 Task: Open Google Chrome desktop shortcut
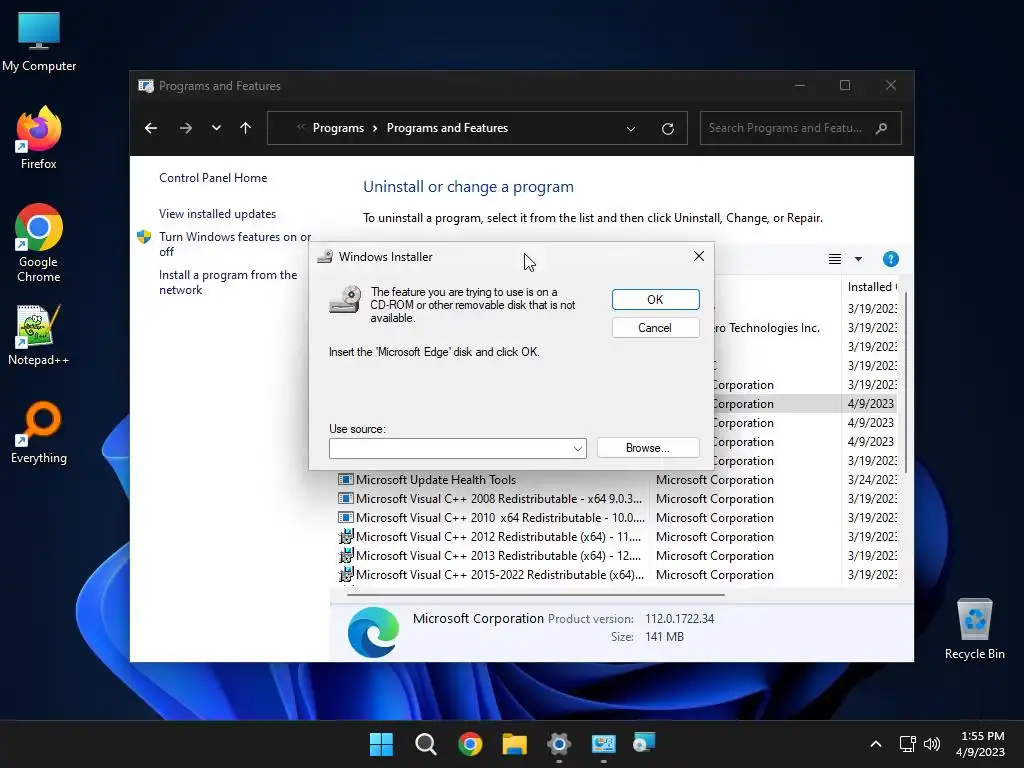pyautogui.click(x=39, y=243)
